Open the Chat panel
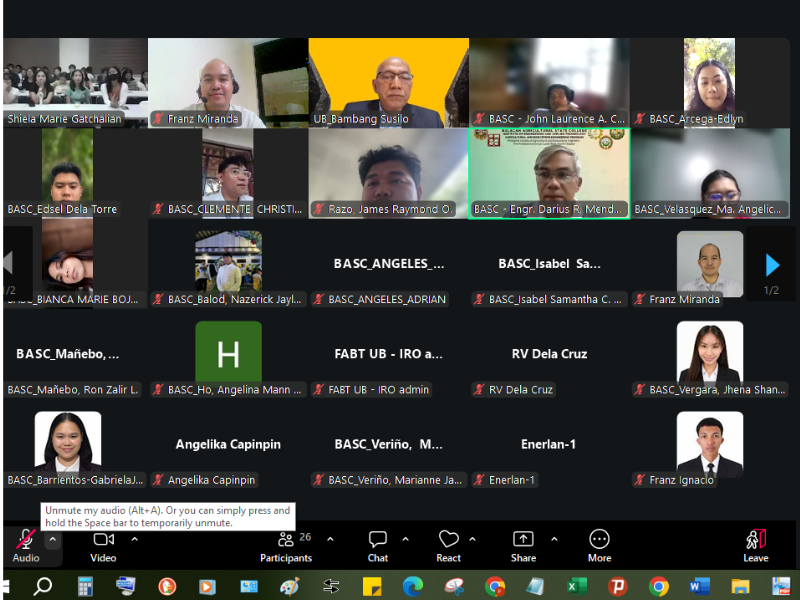 click(378, 546)
